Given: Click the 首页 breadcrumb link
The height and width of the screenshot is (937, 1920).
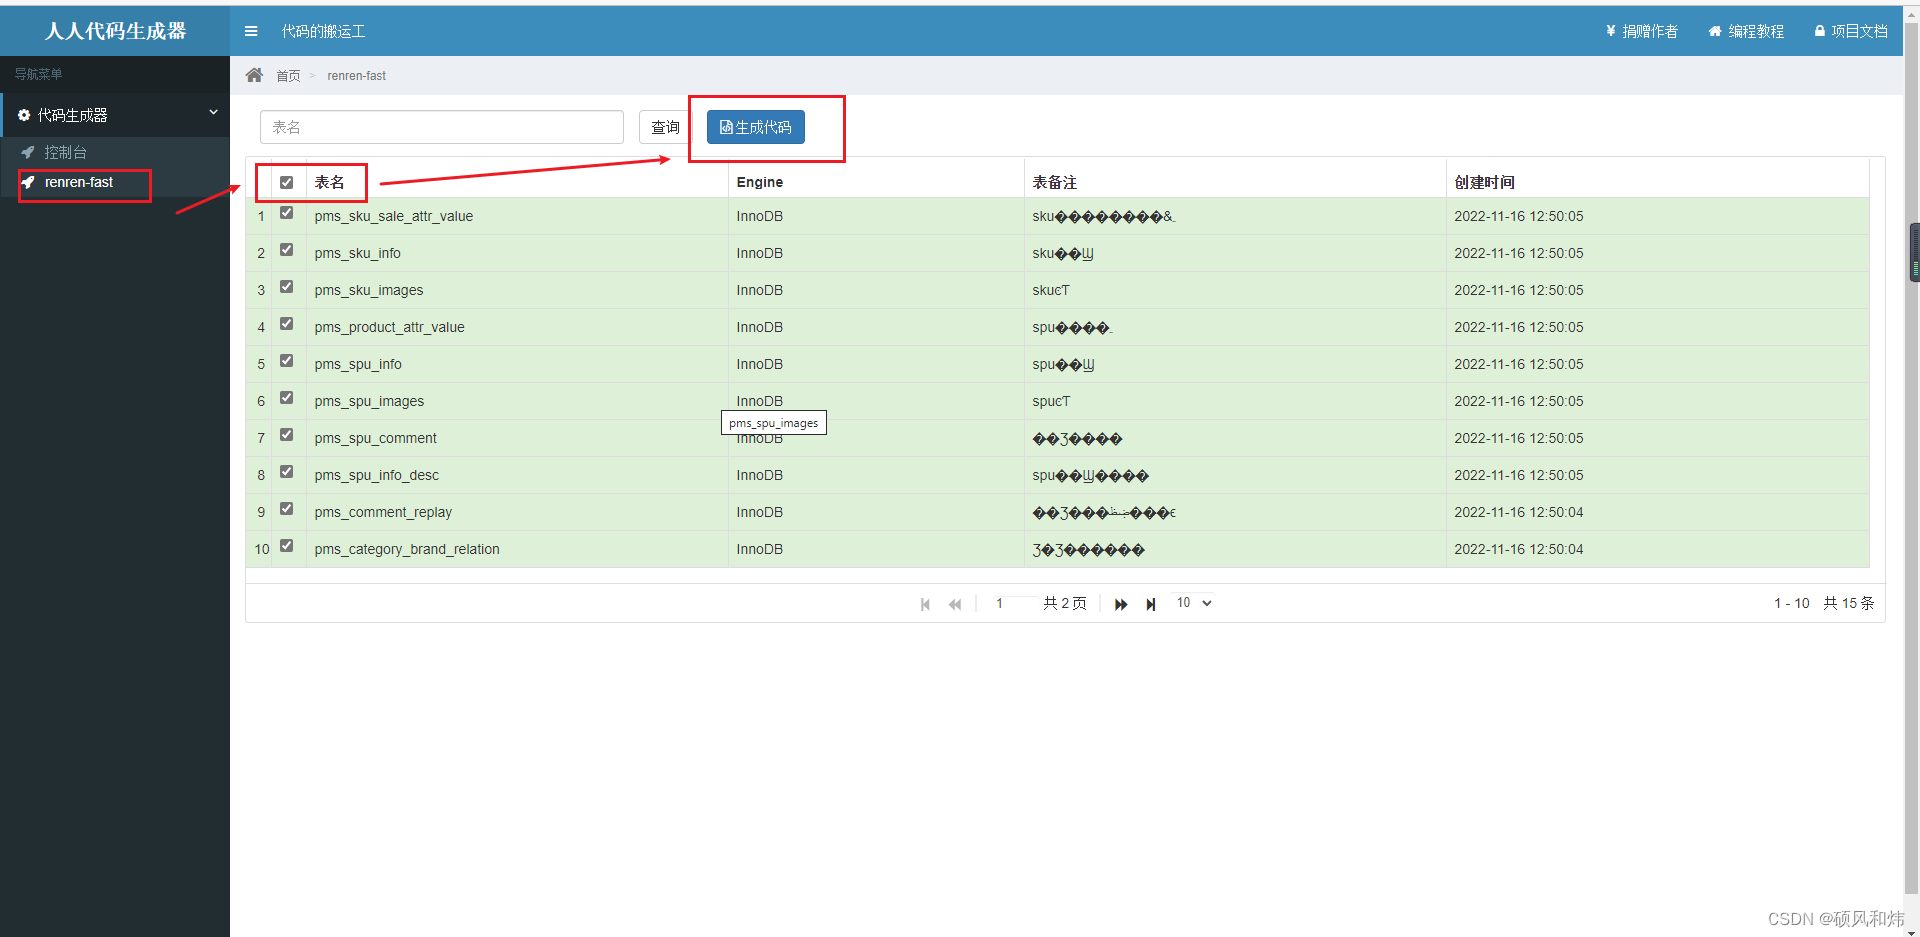Looking at the screenshot, I should pos(288,76).
